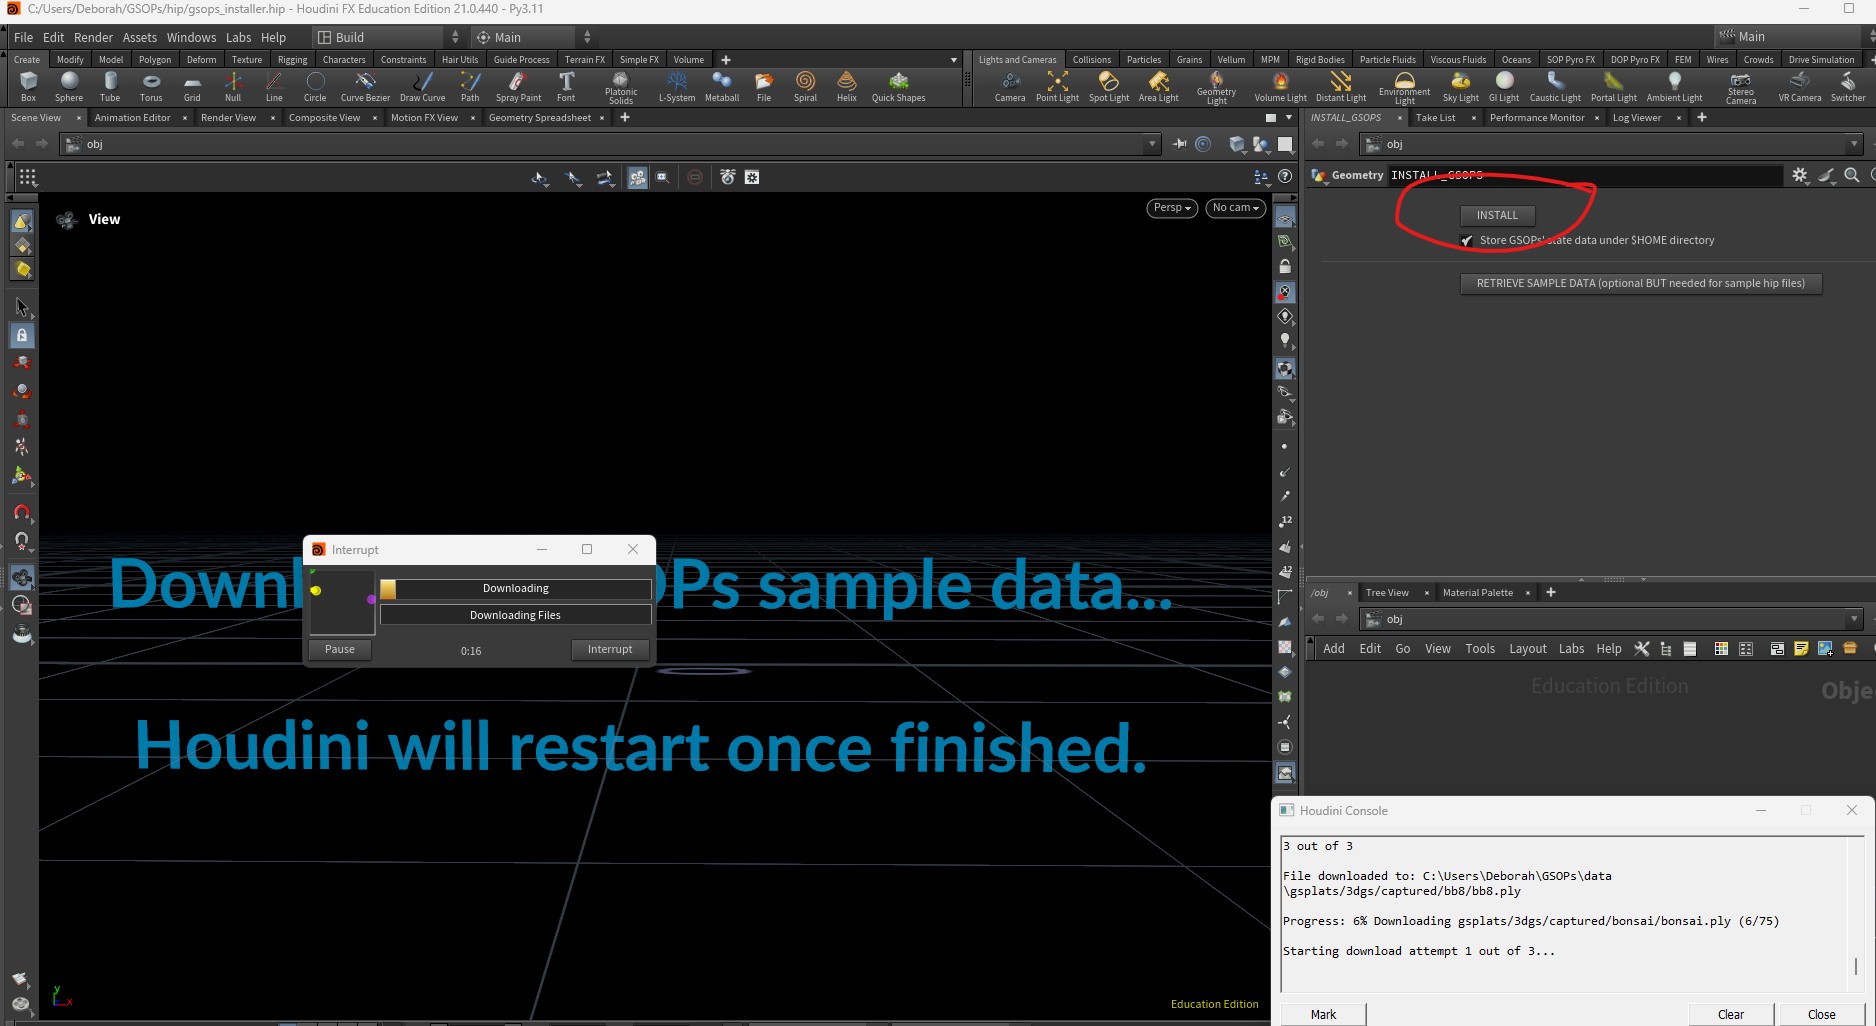Create a Spiral from the shelf
The image size is (1876, 1026).
pyautogui.click(x=805, y=86)
